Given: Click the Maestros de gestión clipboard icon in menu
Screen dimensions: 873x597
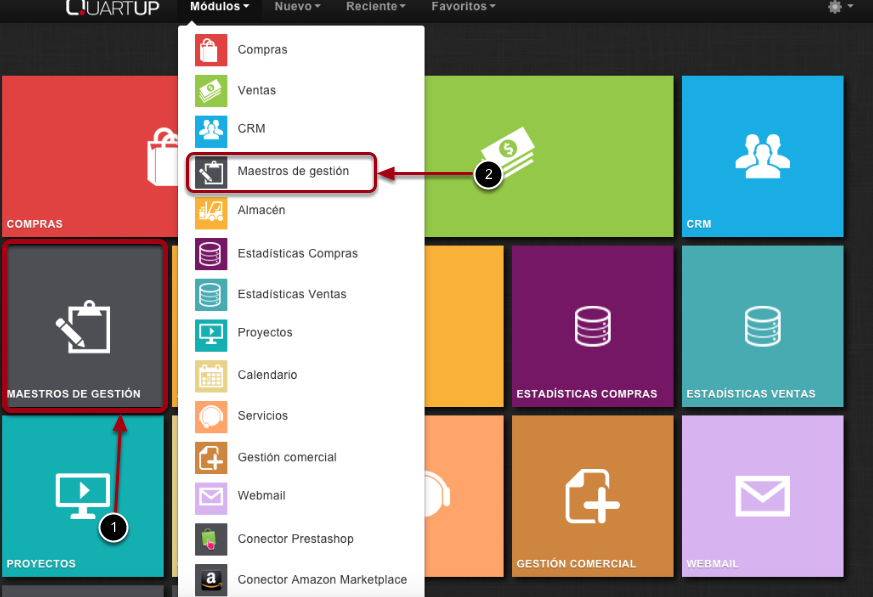Looking at the screenshot, I should (211, 172).
